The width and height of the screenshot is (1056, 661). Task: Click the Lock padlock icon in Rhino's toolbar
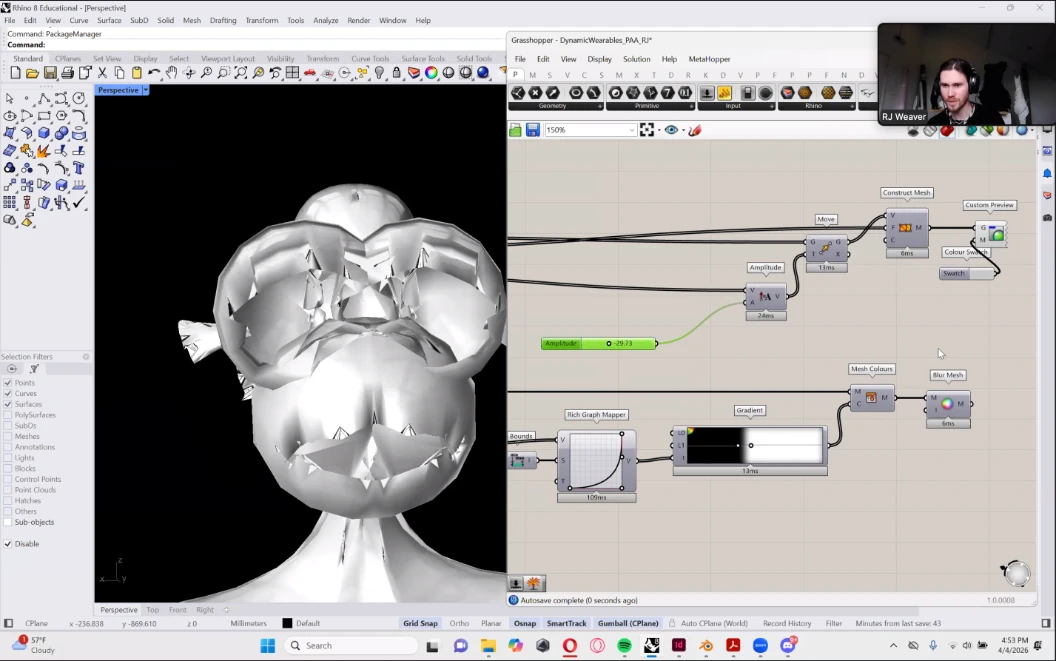point(397,73)
